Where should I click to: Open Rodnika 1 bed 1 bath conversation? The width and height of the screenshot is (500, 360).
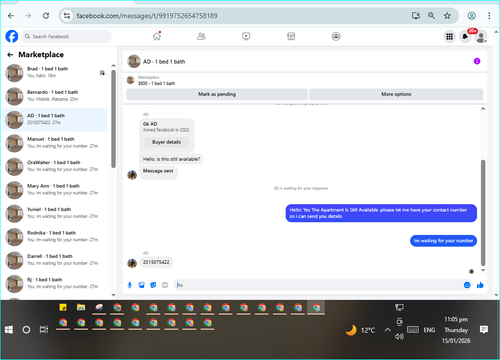coord(55,237)
